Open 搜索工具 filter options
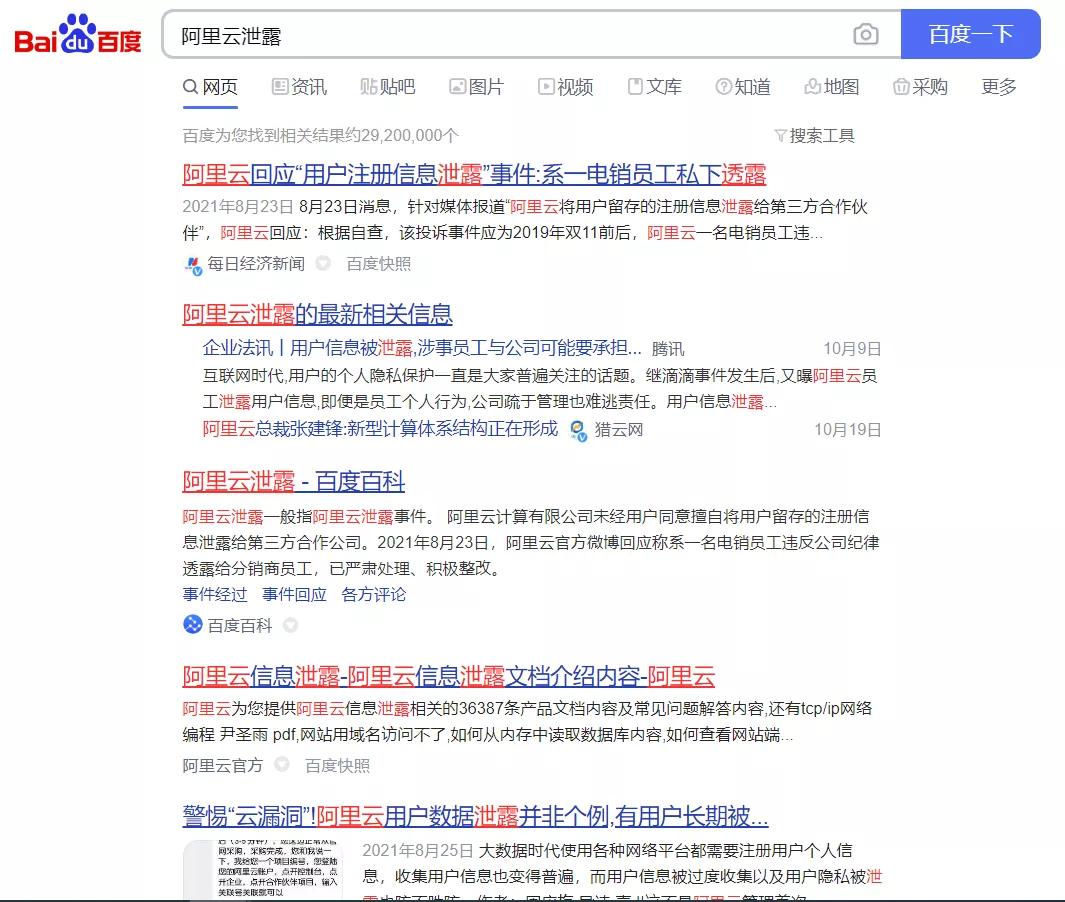This screenshot has width=1065, height=902. tap(814, 136)
